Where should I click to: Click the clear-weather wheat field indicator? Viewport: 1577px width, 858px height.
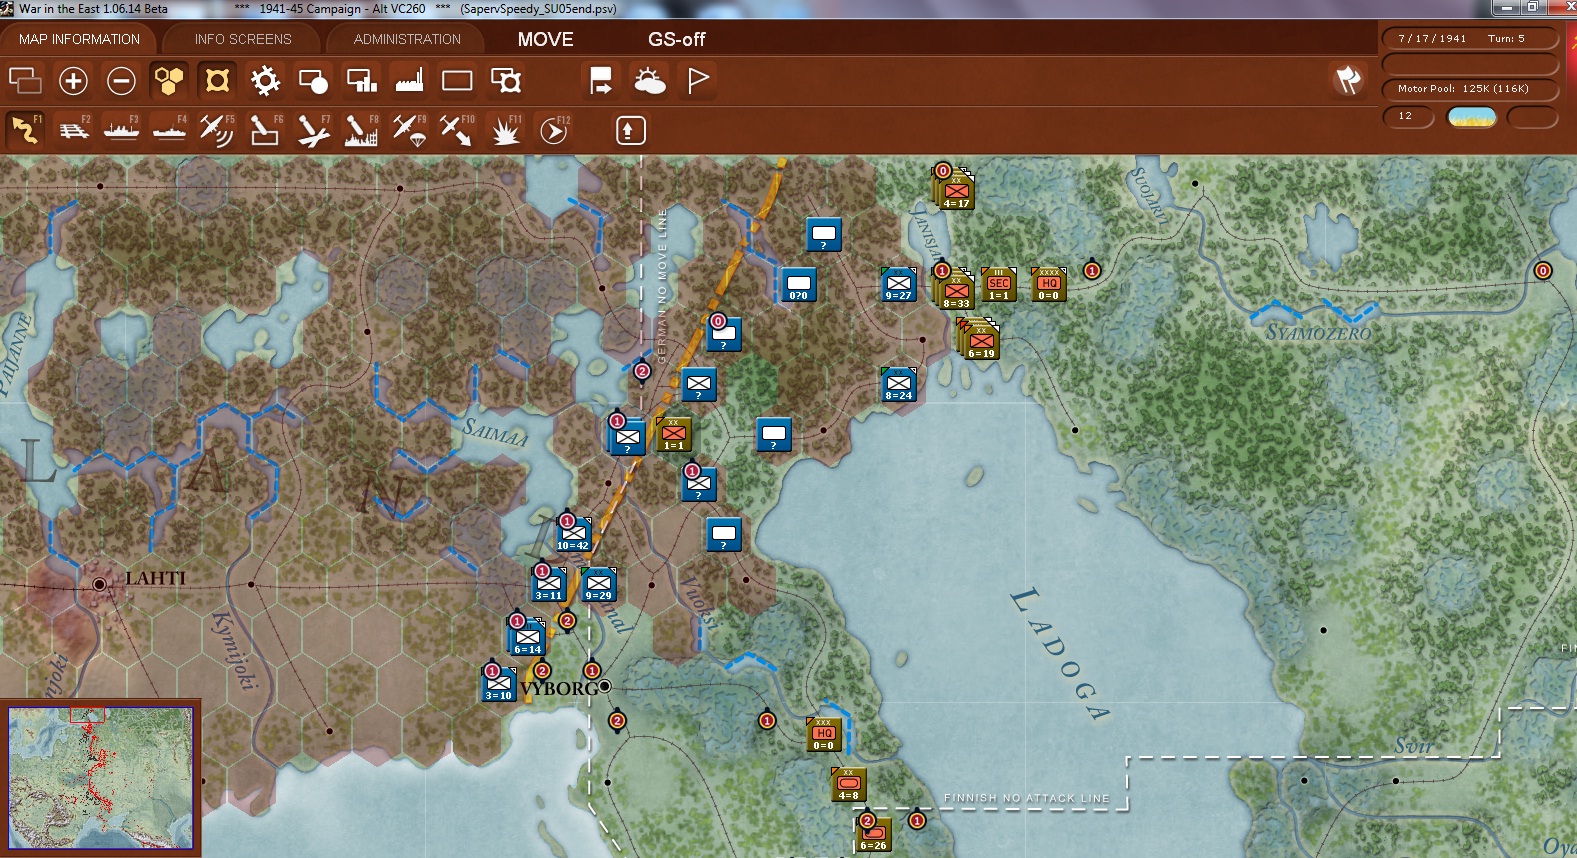click(1471, 117)
